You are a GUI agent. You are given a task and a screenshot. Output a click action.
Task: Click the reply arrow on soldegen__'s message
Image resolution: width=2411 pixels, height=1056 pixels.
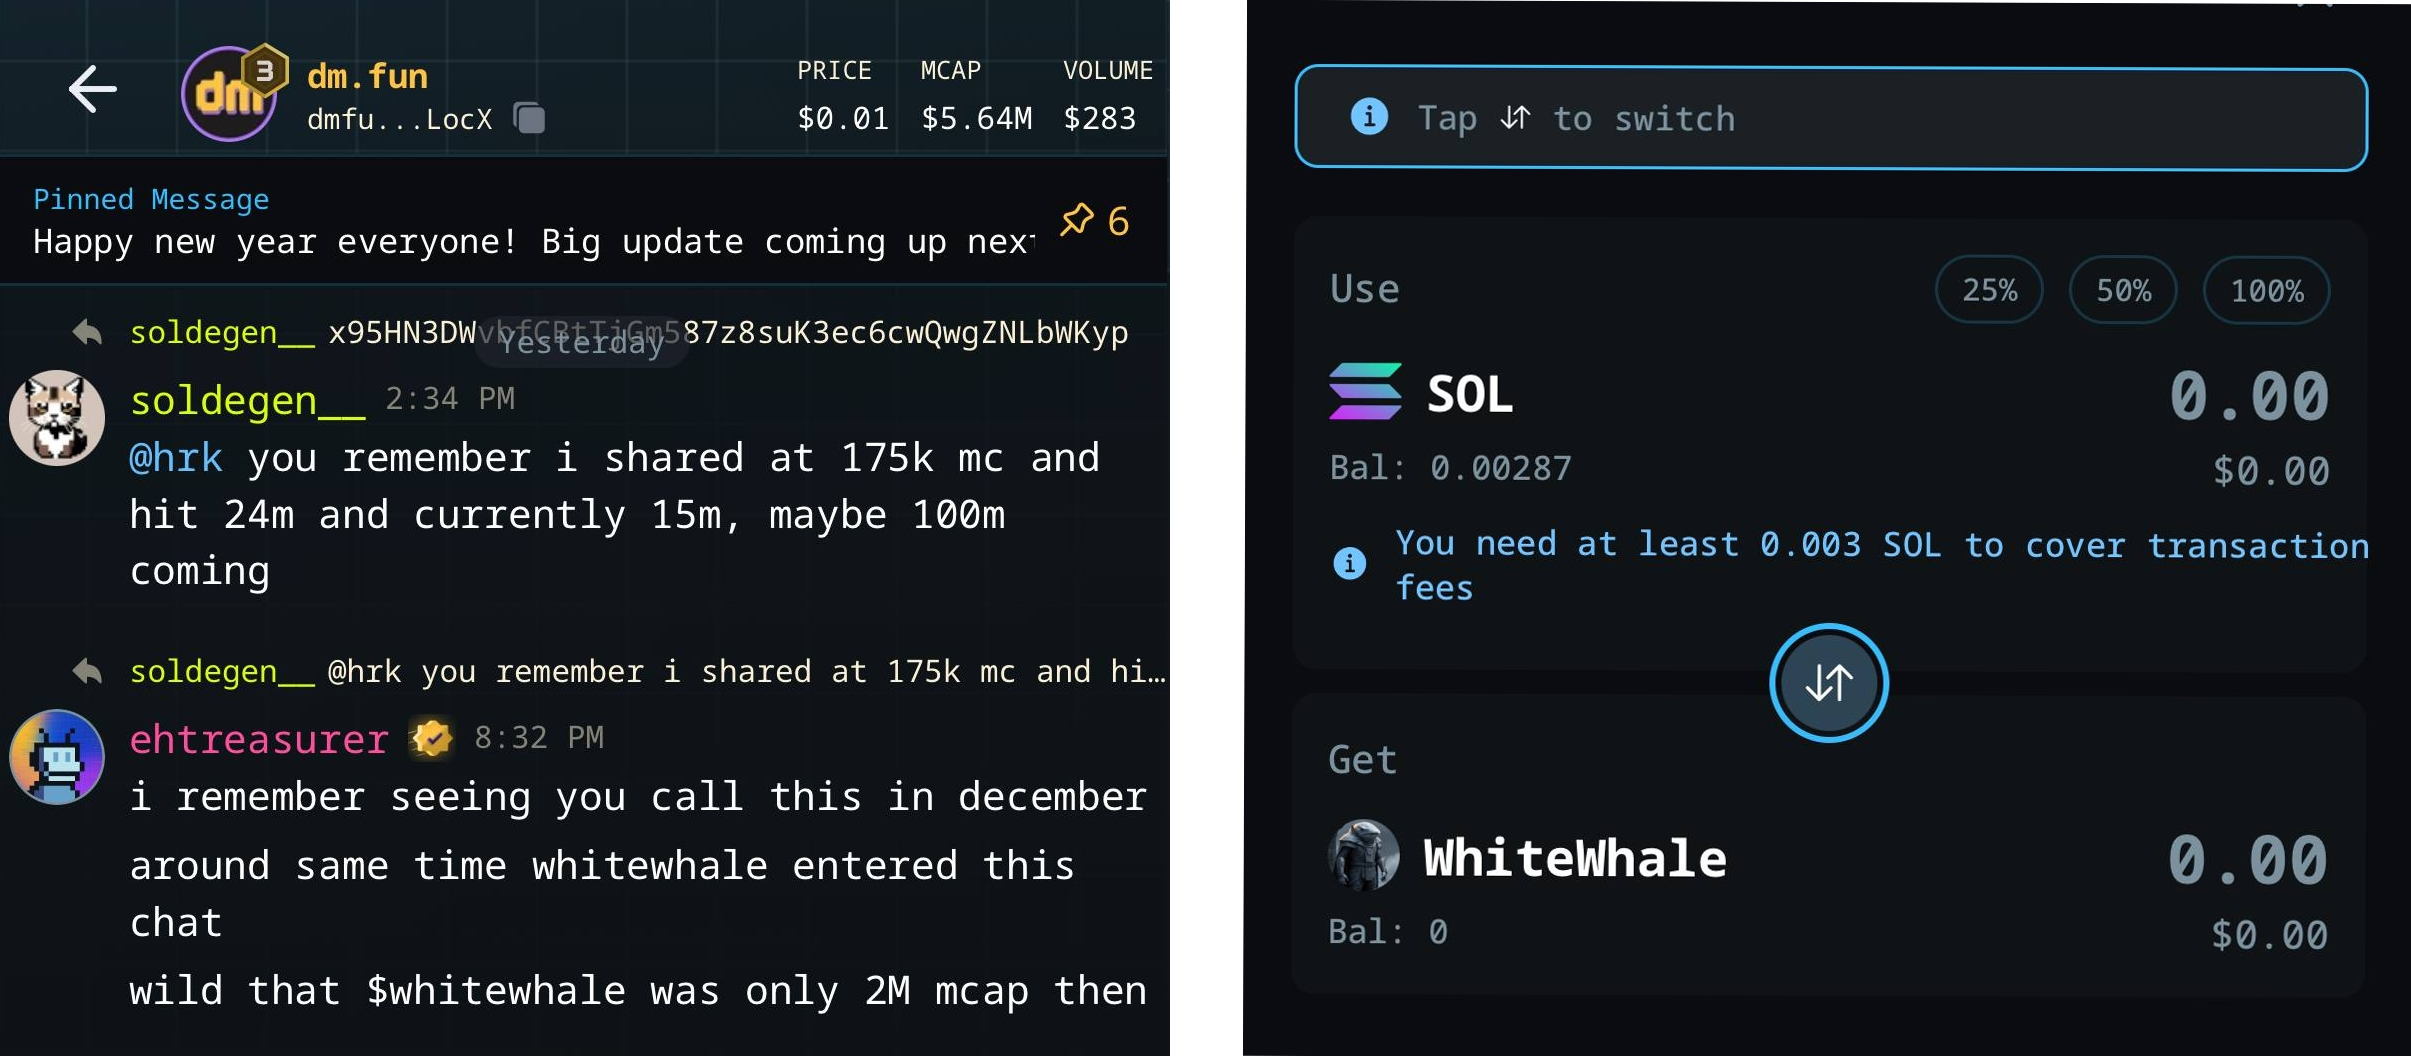click(x=88, y=332)
